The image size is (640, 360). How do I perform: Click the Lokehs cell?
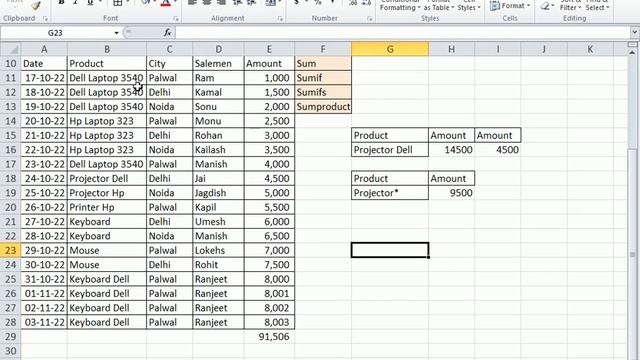(218, 250)
